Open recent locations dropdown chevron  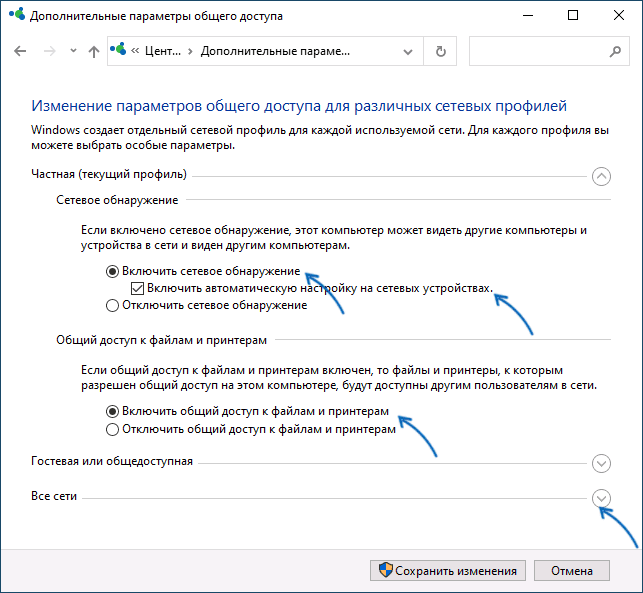(73, 51)
